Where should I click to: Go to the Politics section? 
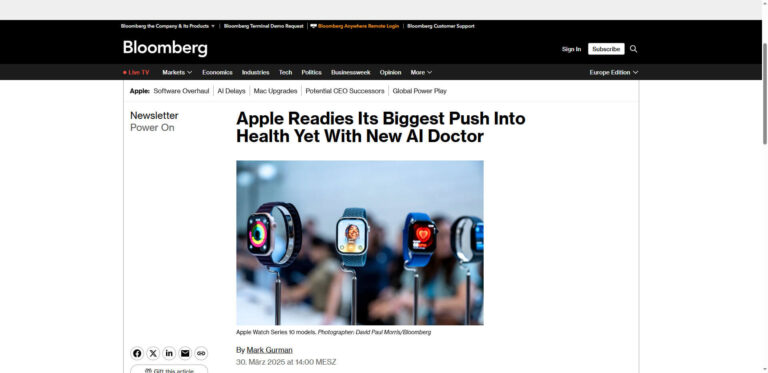pos(312,72)
